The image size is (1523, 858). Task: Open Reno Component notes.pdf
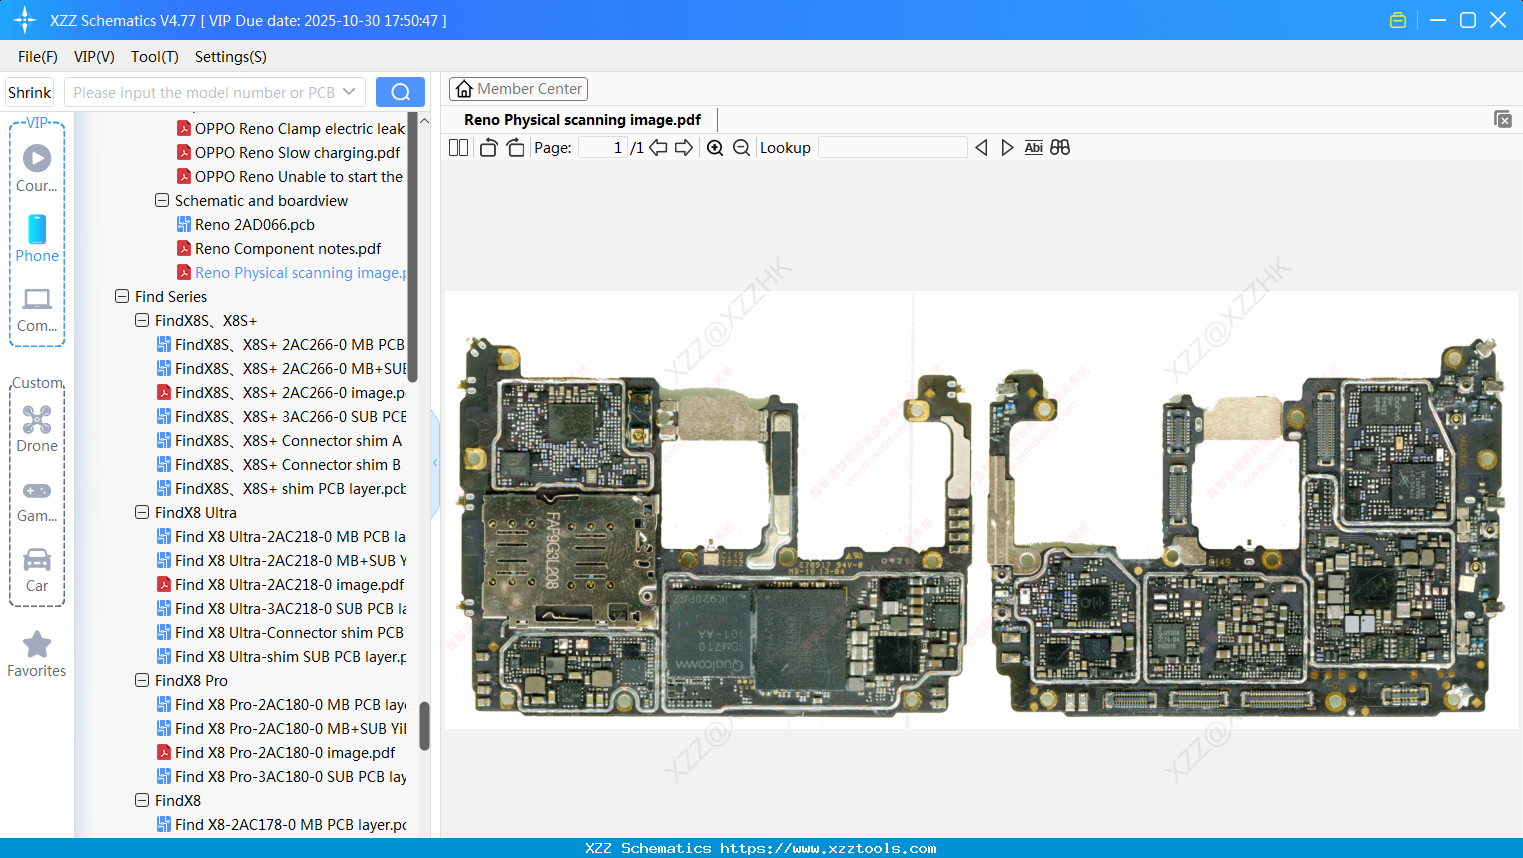(x=288, y=249)
